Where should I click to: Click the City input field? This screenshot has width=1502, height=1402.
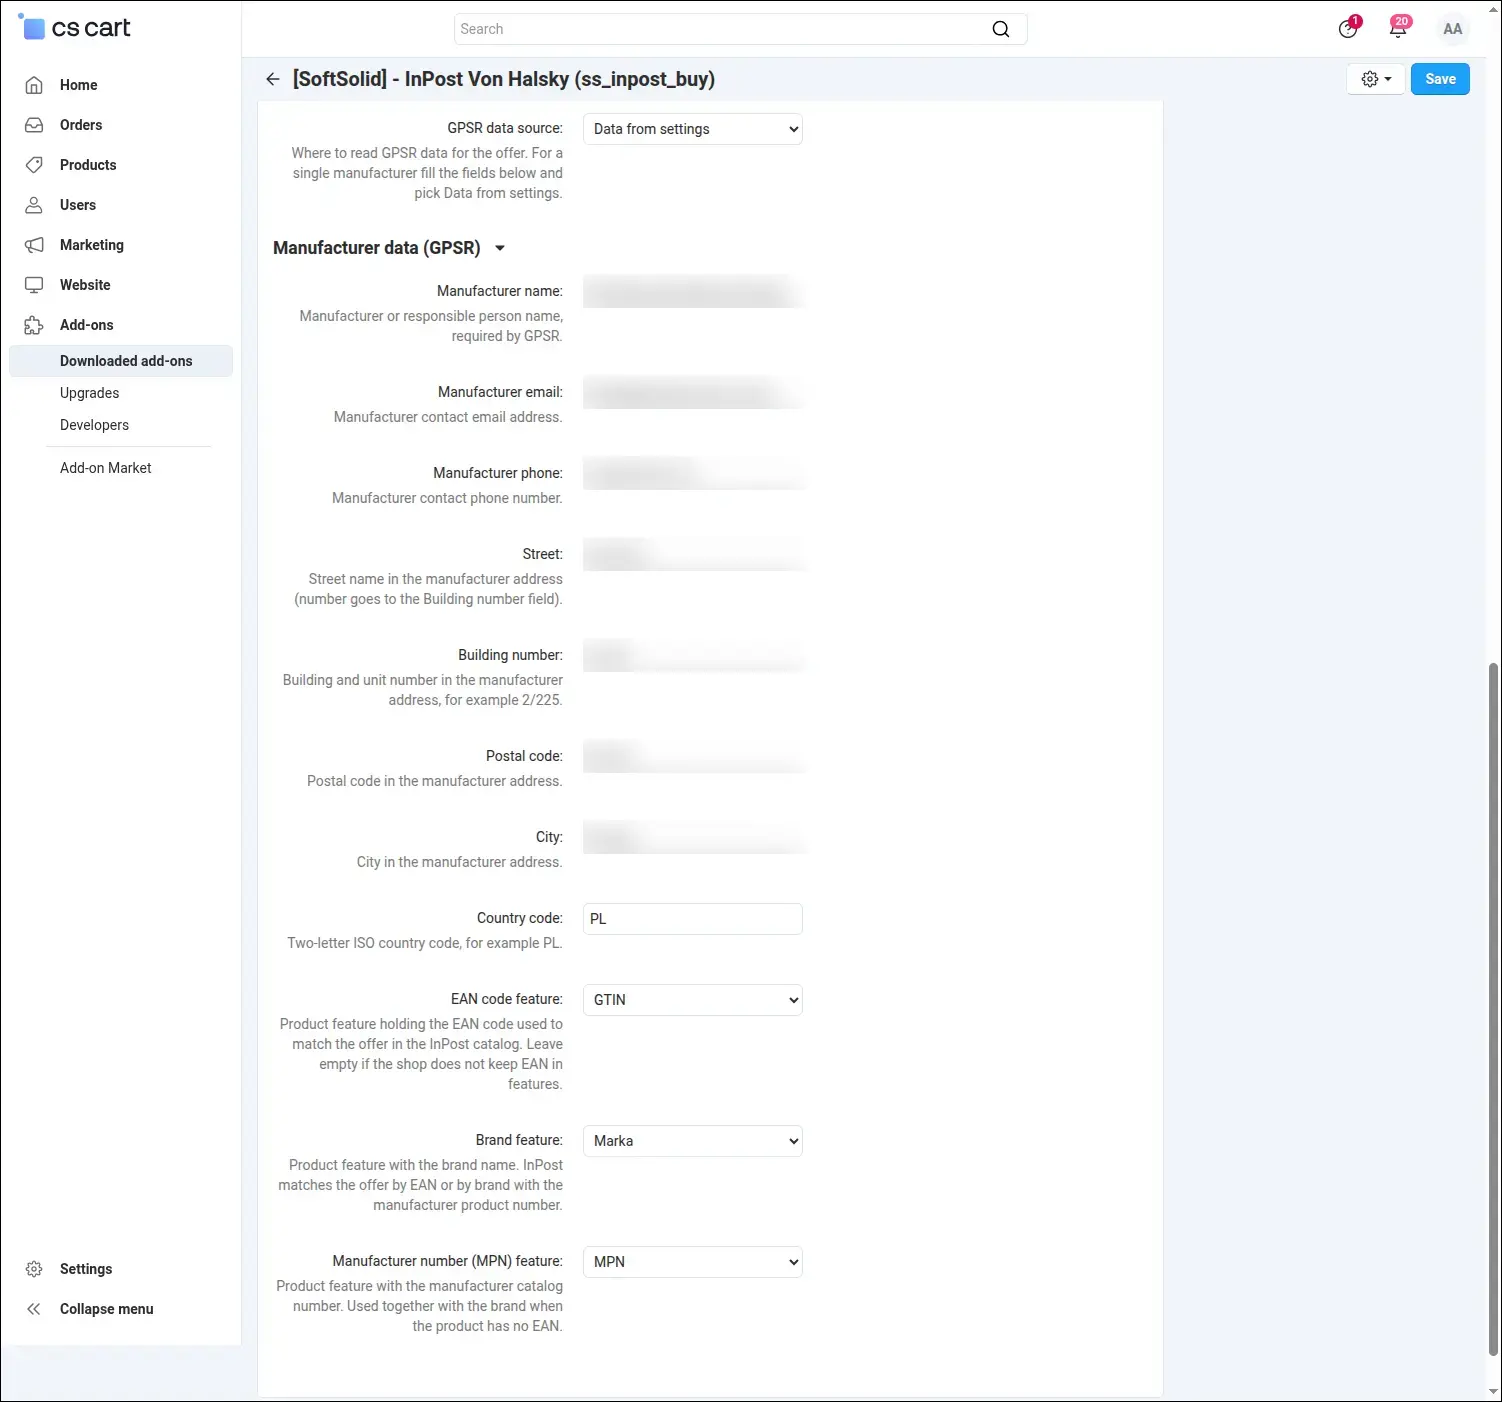click(x=693, y=838)
